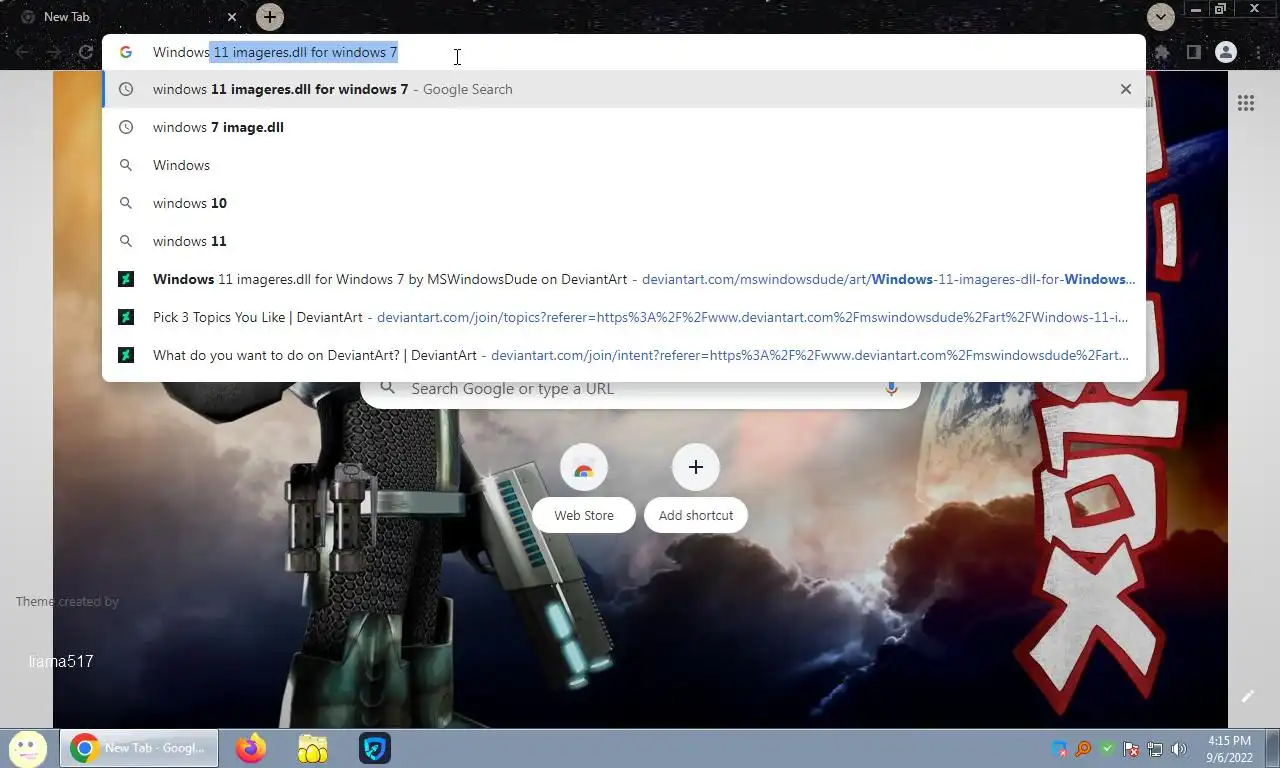This screenshot has width=1280, height=768.
Task: Open the Extensions puzzle icon
Action: tap(1162, 52)
